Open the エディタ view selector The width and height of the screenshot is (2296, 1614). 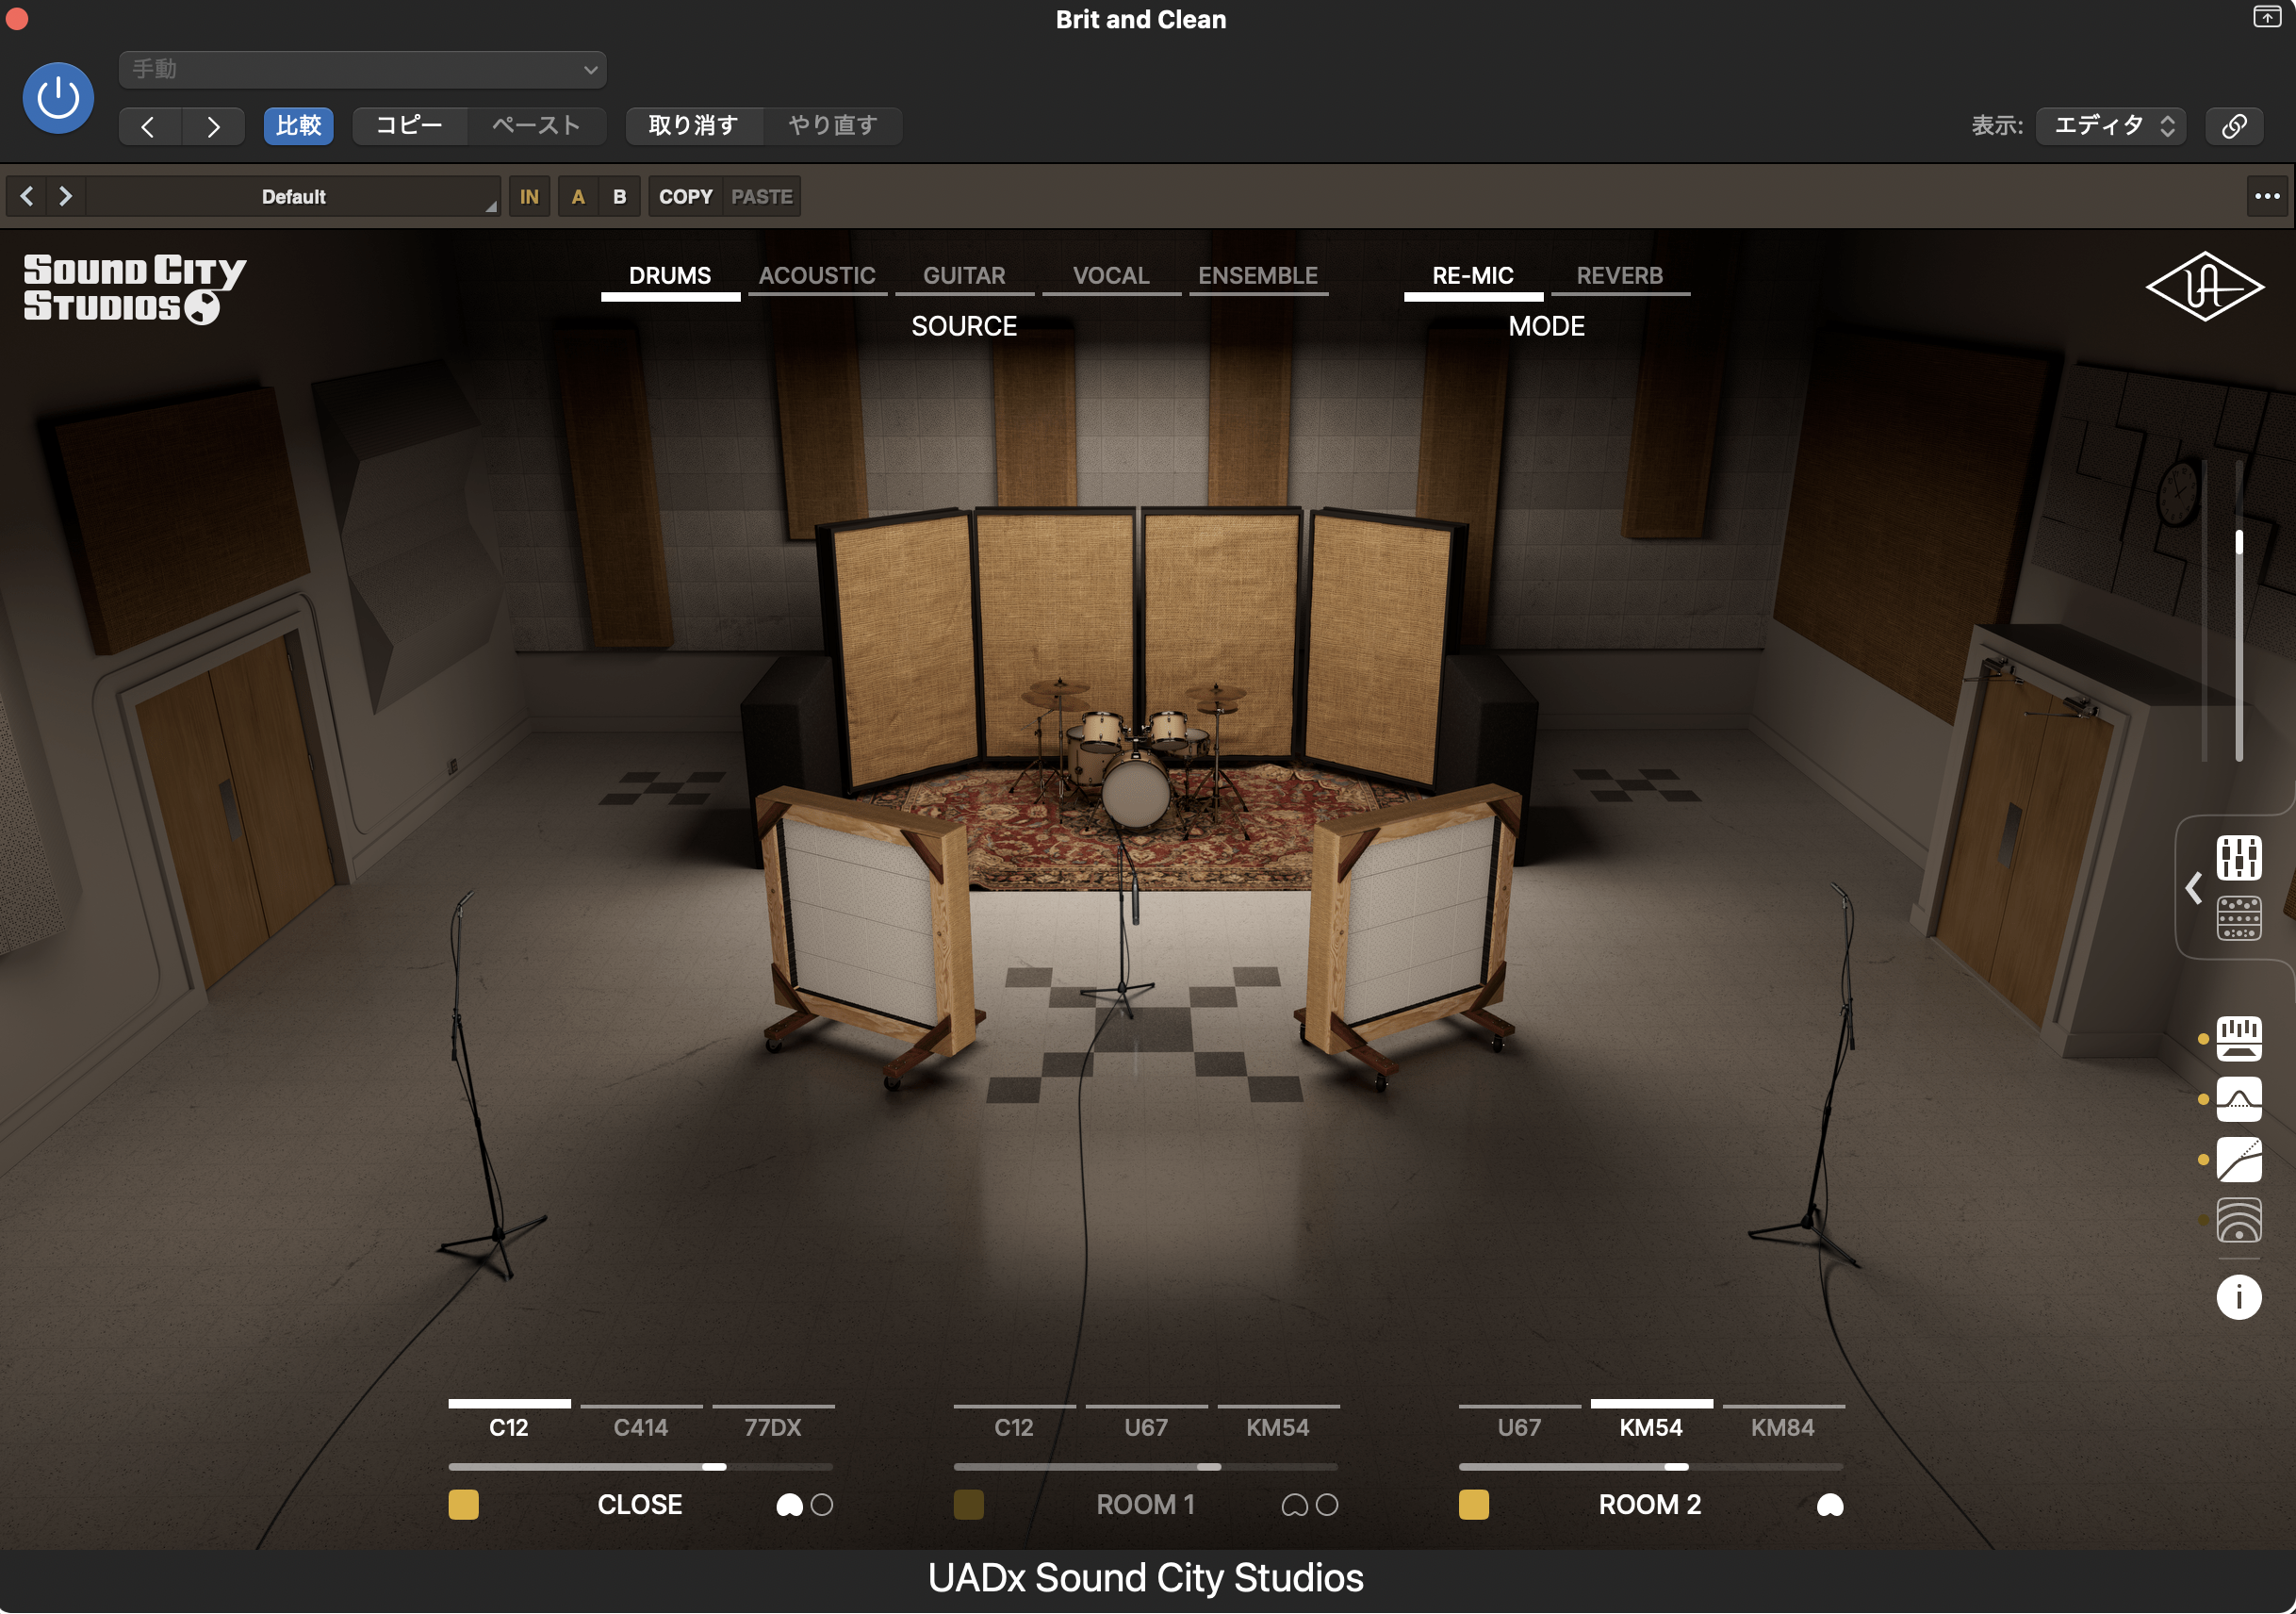(x=2110, y=125)
